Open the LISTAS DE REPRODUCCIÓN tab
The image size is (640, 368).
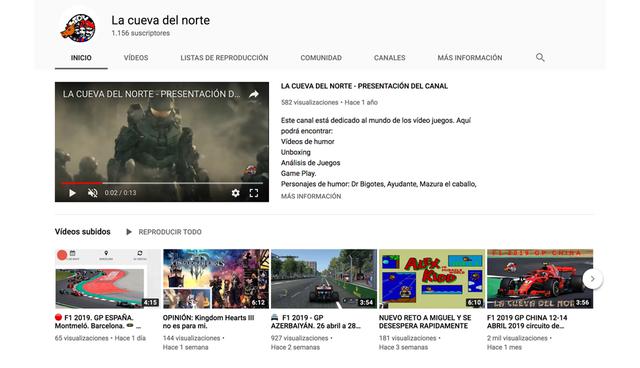pos(224,58)
